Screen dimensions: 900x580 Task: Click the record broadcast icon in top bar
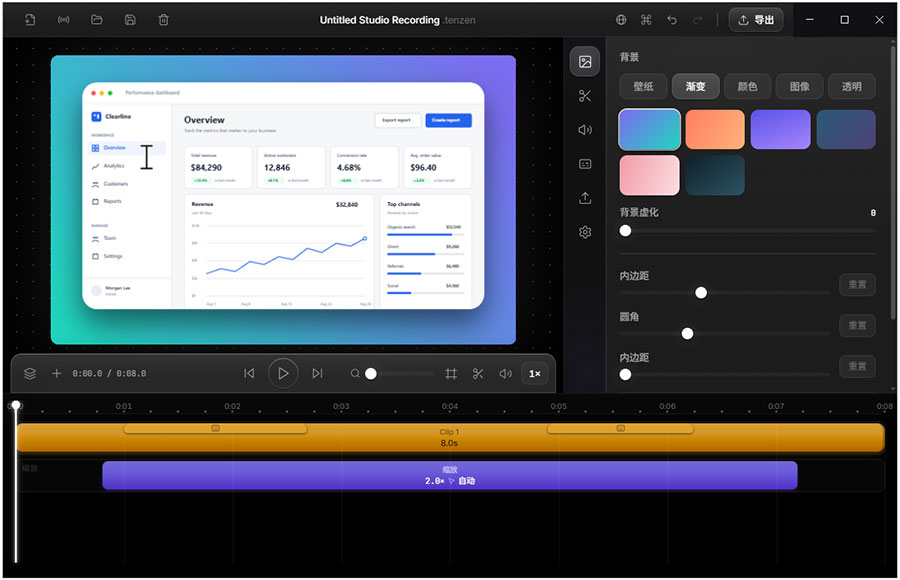coord(64,20)
